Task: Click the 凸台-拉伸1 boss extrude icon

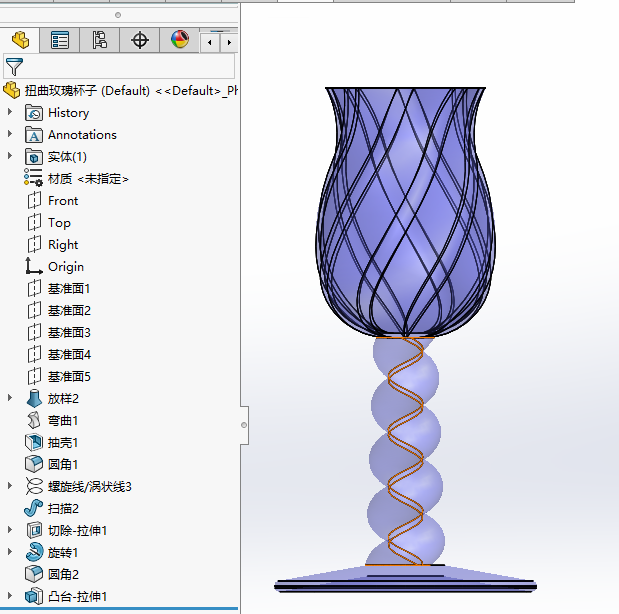Action: coord(34,596)
